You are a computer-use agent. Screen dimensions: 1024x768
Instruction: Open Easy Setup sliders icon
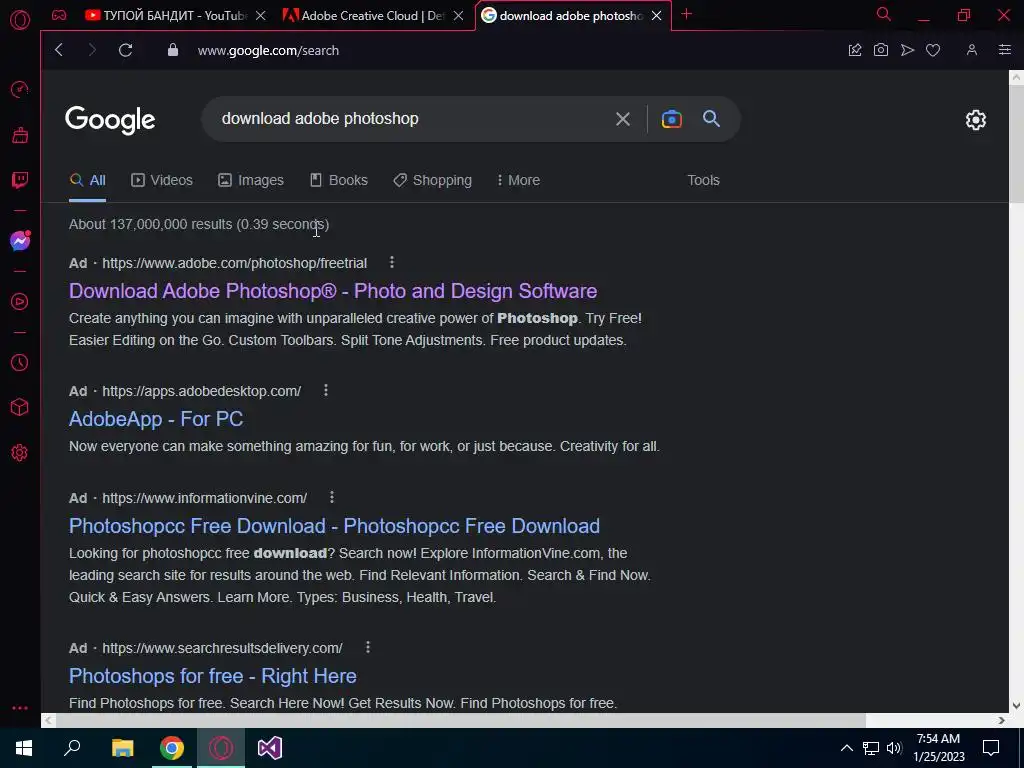[1005, 50]
